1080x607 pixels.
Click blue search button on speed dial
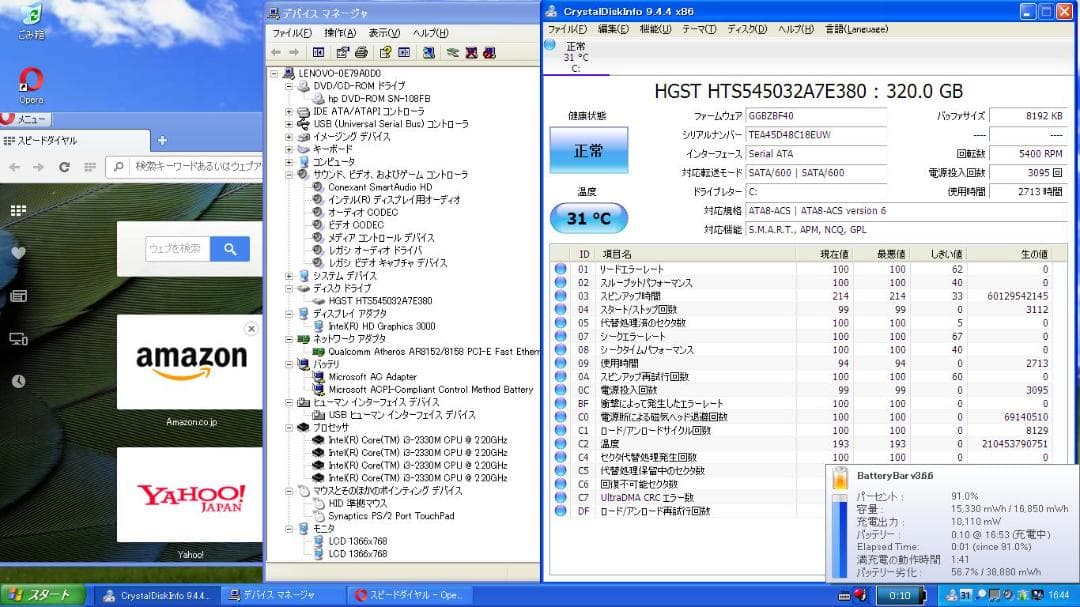point(229,249)
